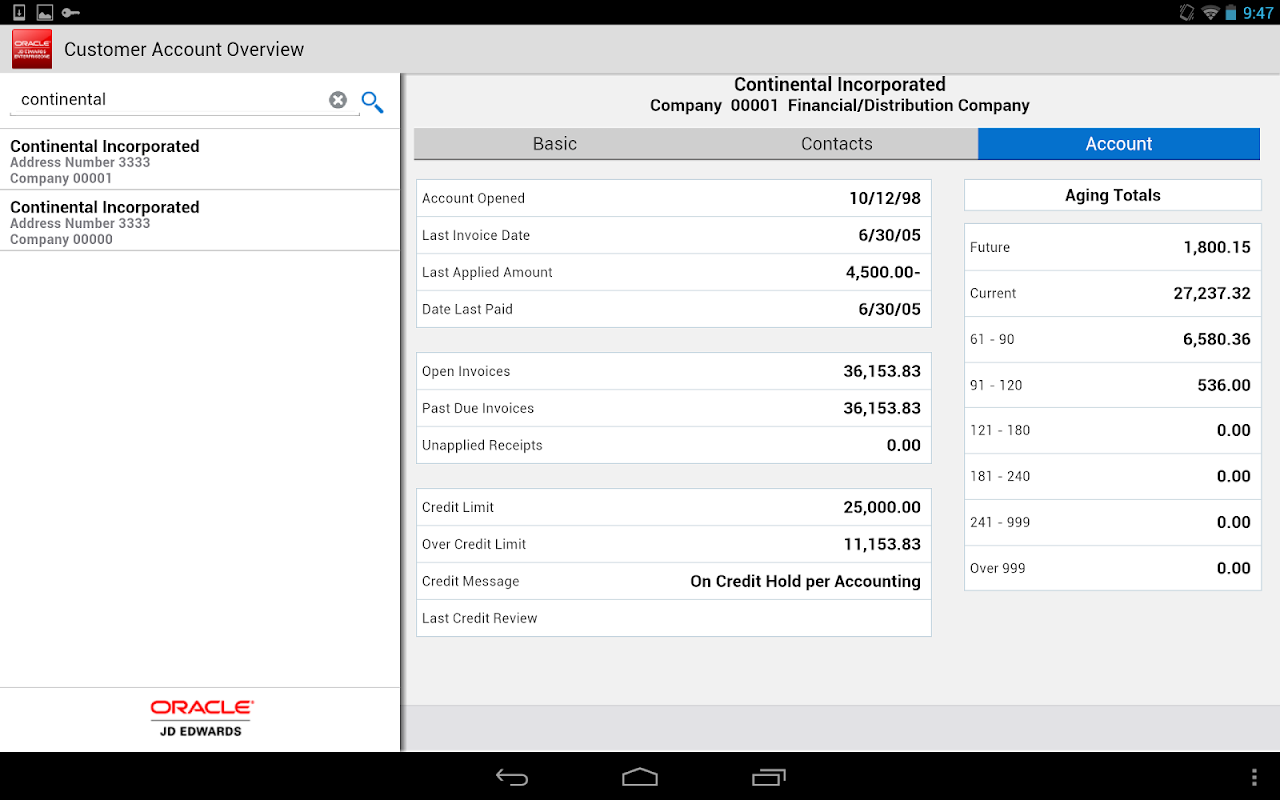
Task: Tap the battery status icon
Action: [1231, 13]
